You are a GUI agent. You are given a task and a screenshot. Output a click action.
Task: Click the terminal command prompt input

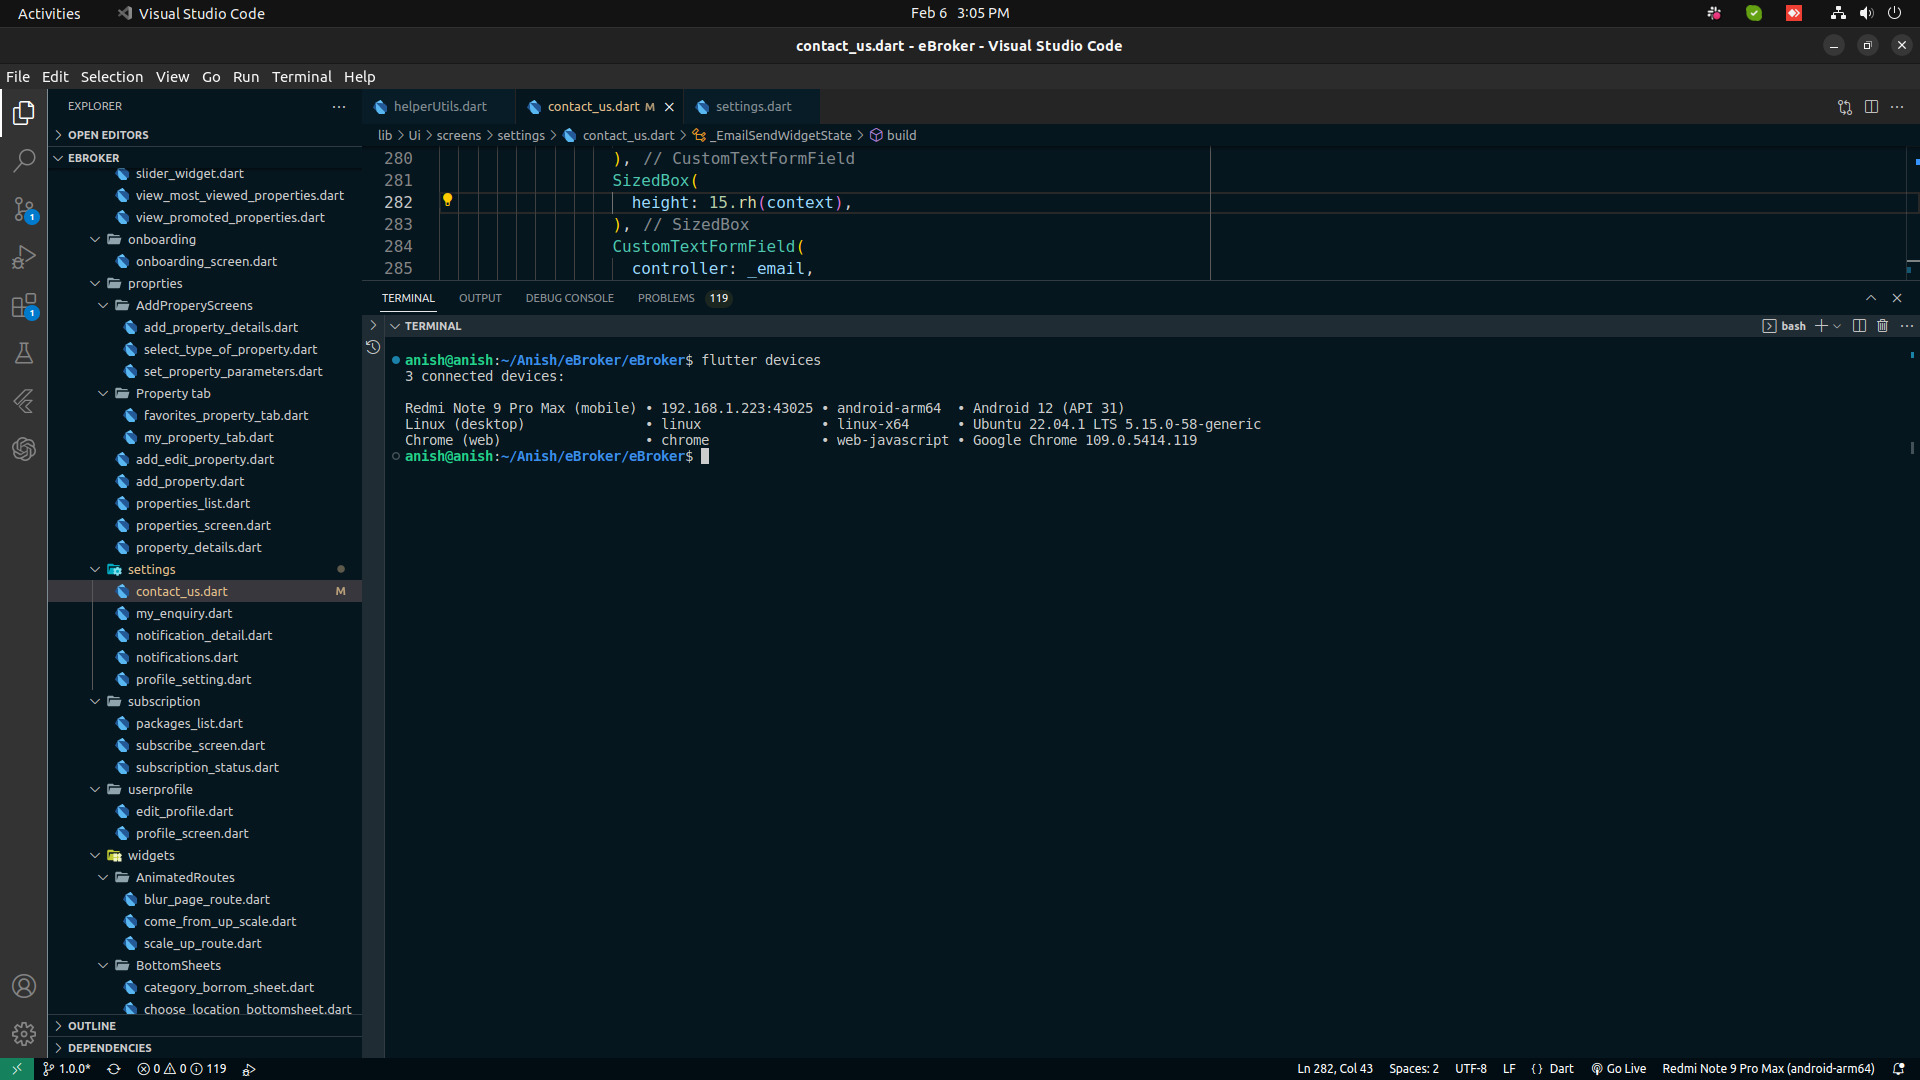[x=705, y=456]
